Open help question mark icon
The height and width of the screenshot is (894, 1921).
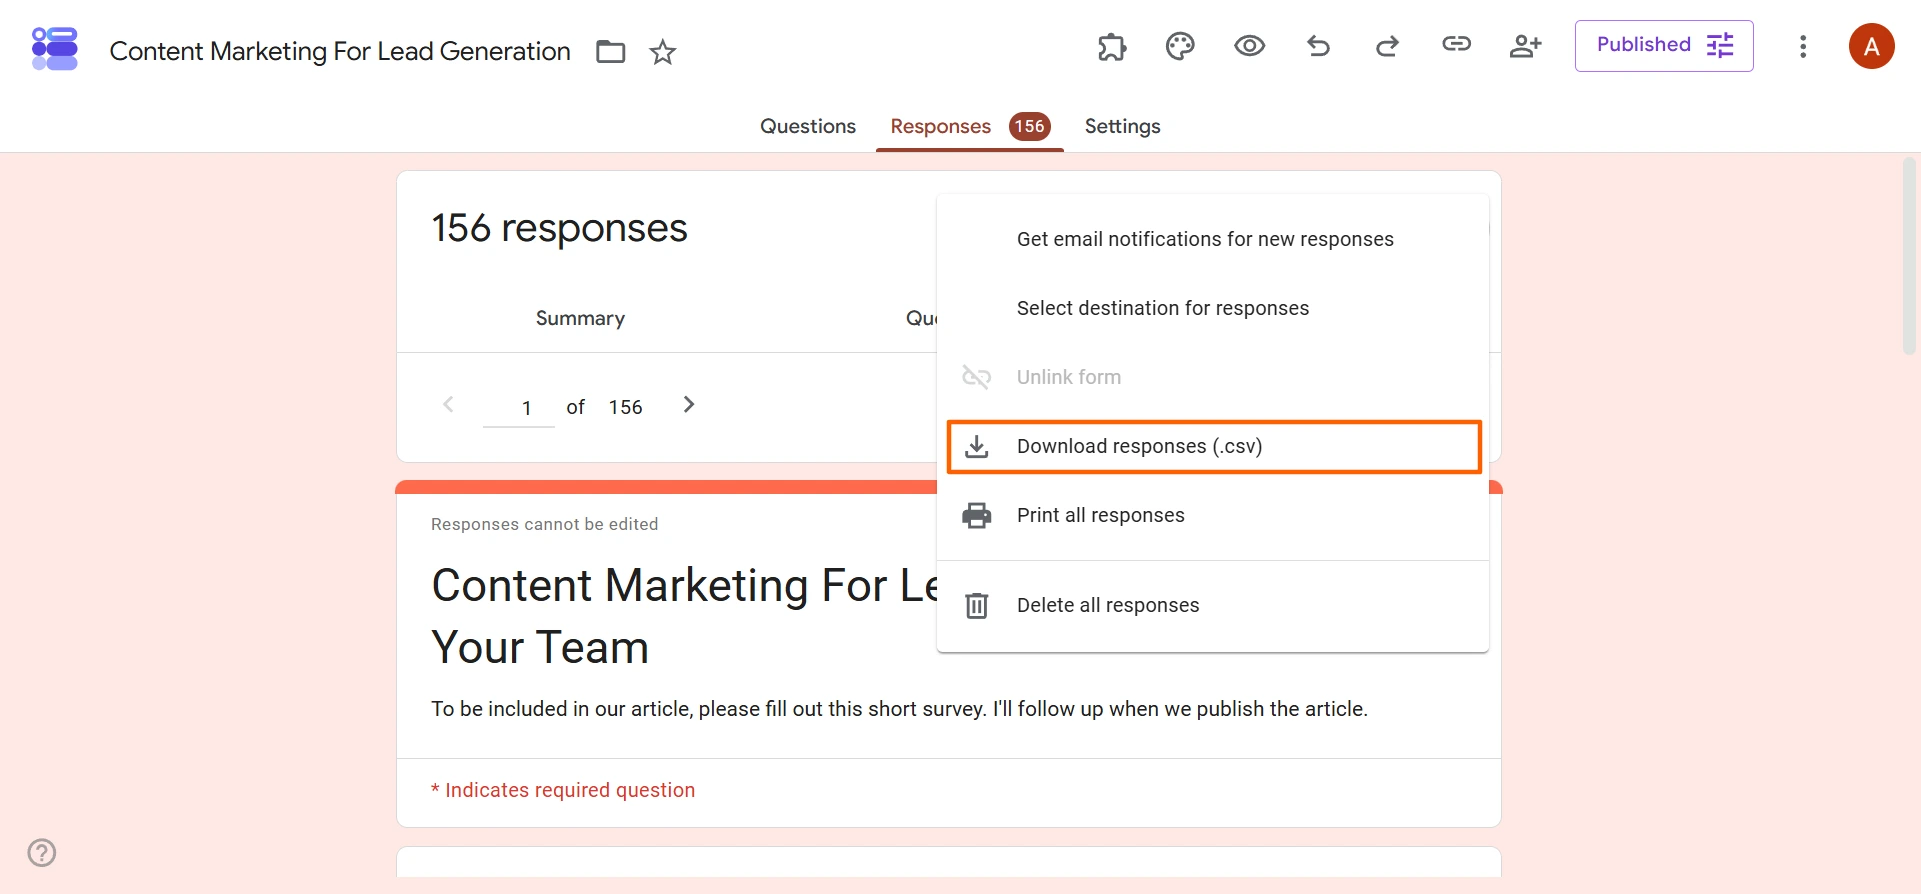point(42,853)
